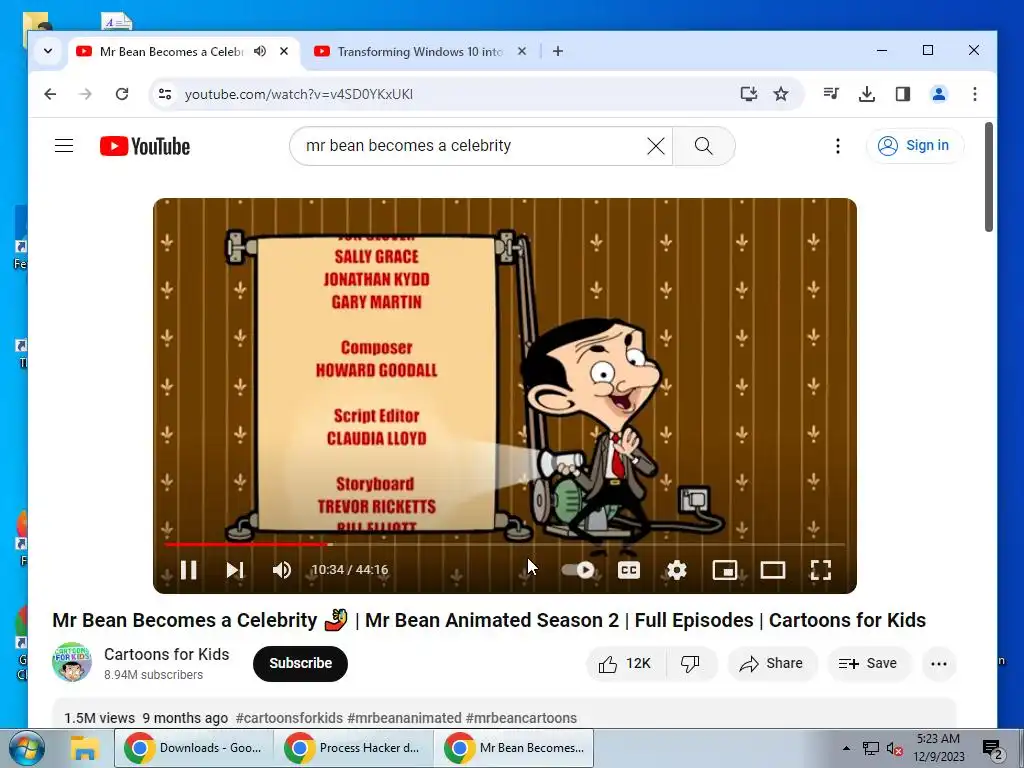Enter full screen mode
The width and height of the screenshot is (1024, 768).
point(820,570)
